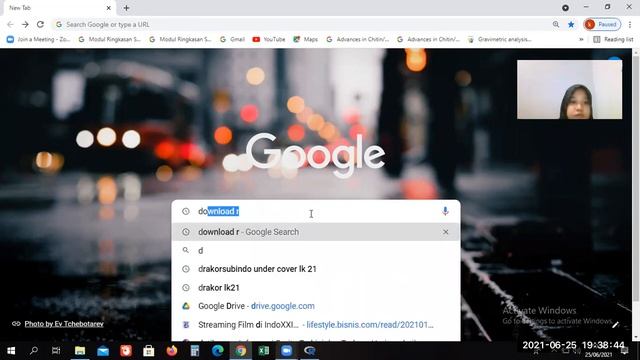Open the Gmail bookmark
Screen dimensions: 640x360
pos(232,39)
